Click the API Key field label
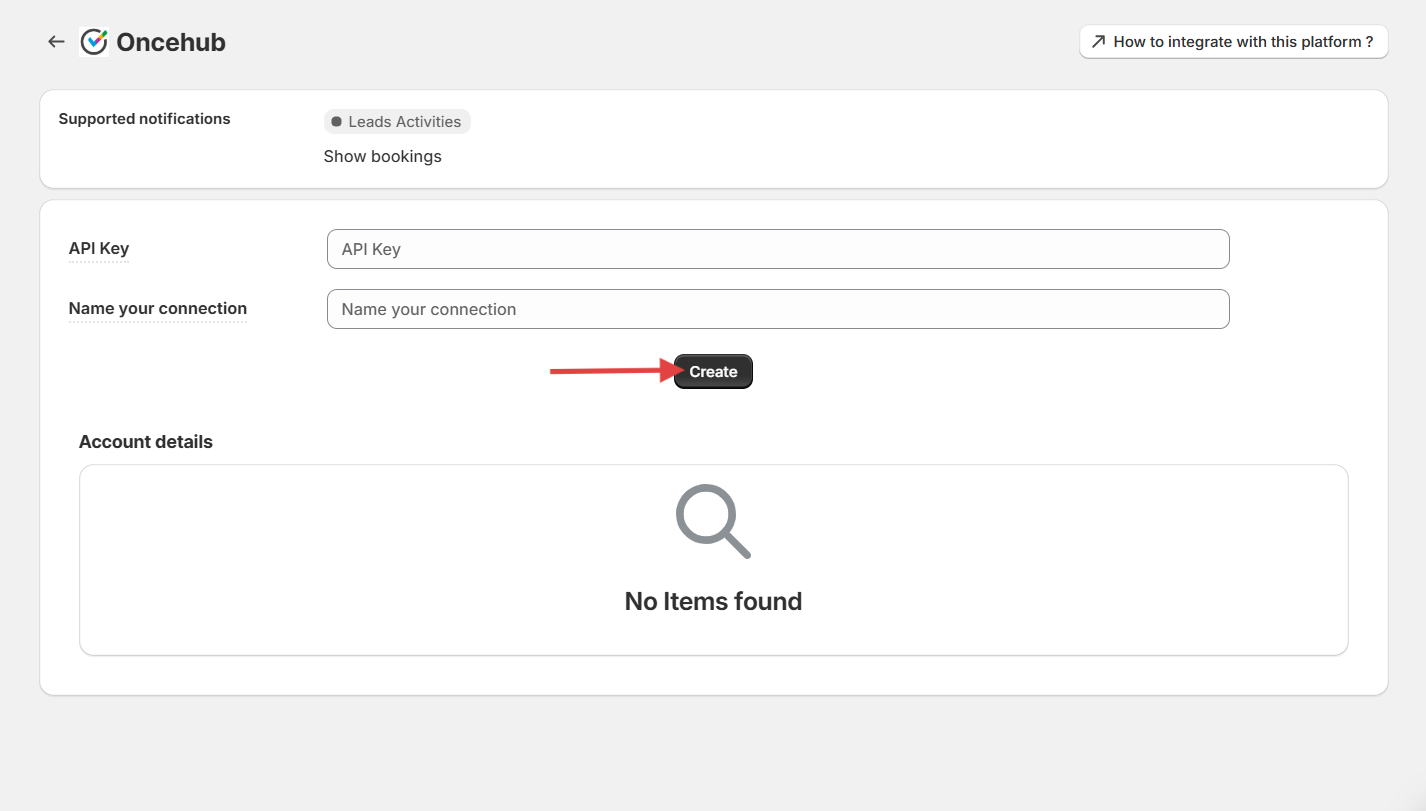 (x=99, y=249)
